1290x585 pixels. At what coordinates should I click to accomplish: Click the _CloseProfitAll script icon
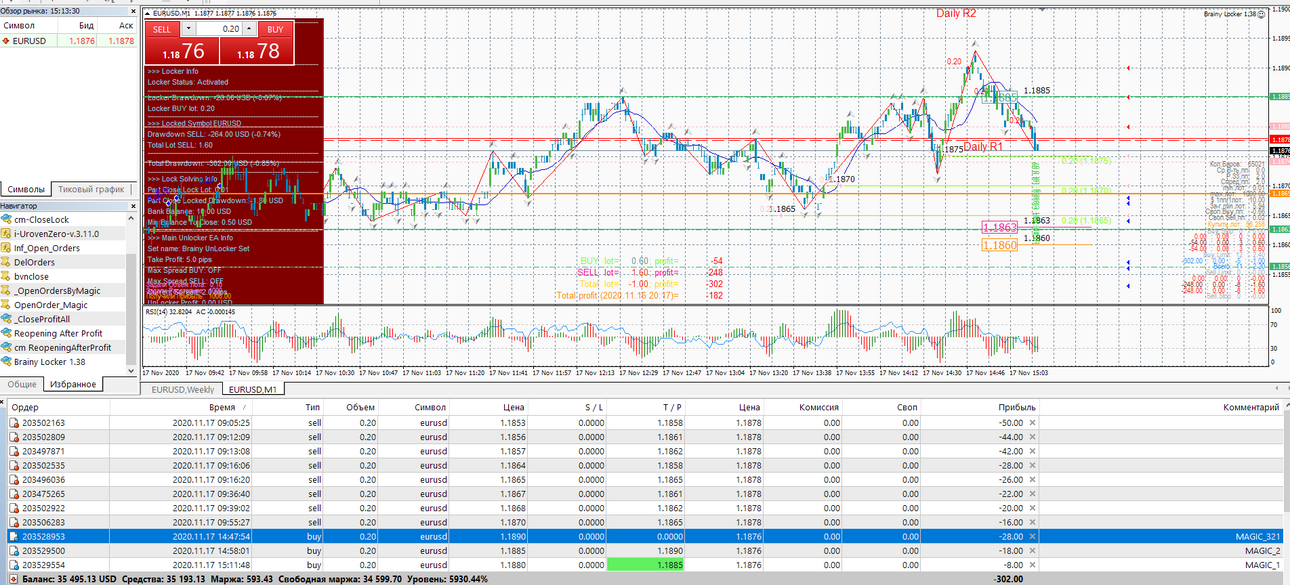(6, 319)
